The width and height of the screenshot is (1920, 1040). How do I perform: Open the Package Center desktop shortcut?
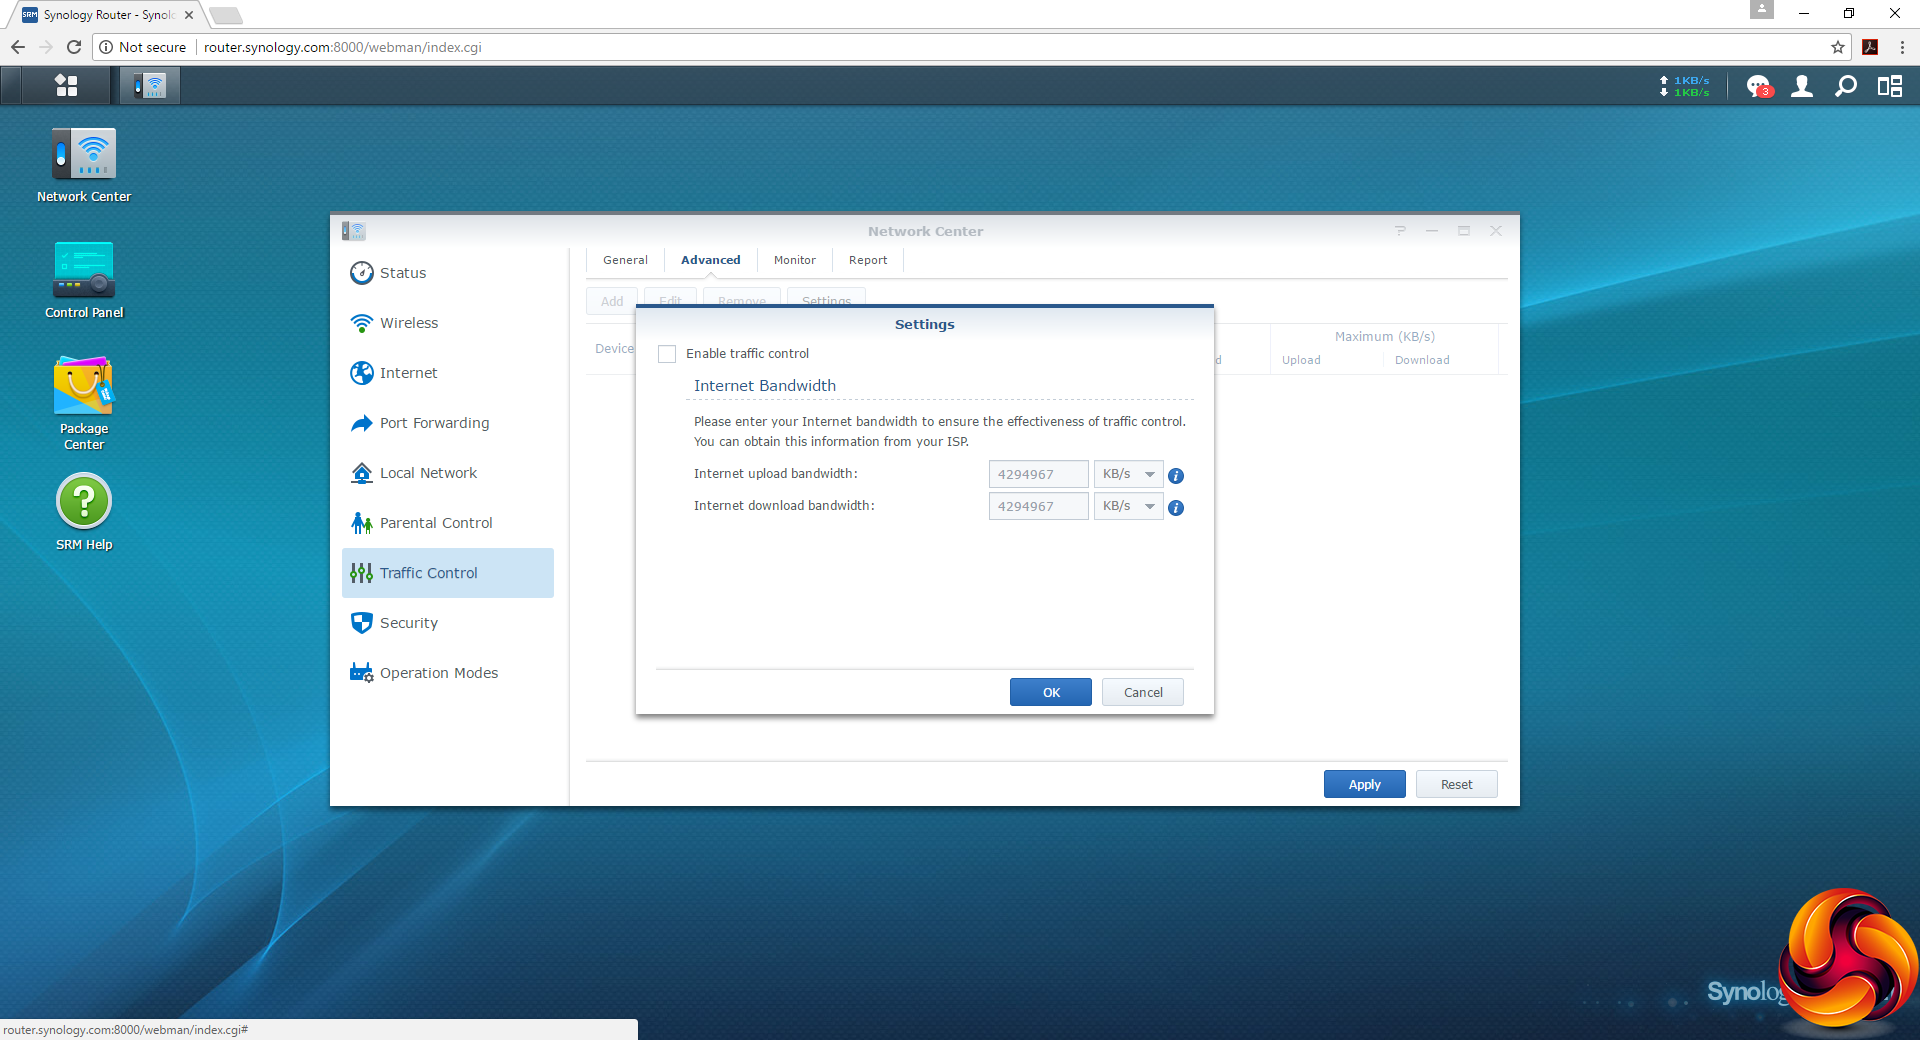tap(84, 404)
